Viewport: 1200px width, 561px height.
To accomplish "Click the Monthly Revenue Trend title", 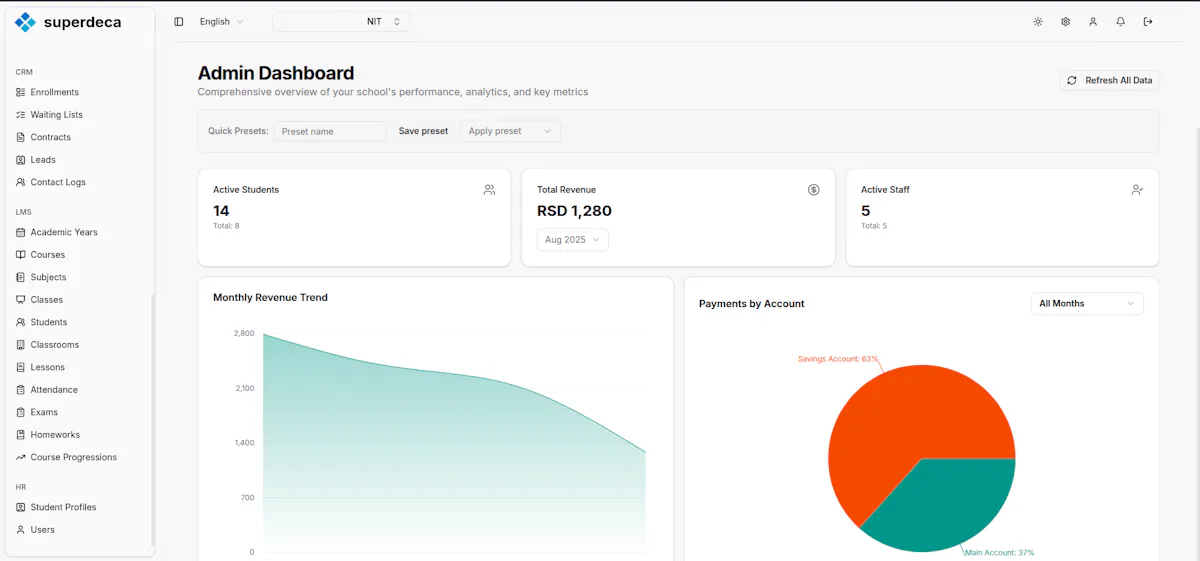I will 270,297.
